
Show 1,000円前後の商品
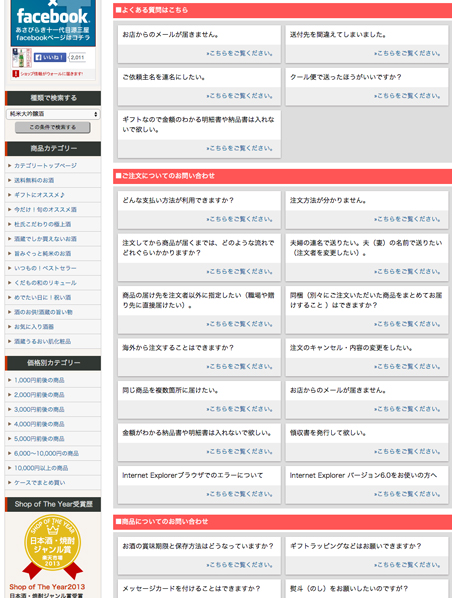coord(39,380)
